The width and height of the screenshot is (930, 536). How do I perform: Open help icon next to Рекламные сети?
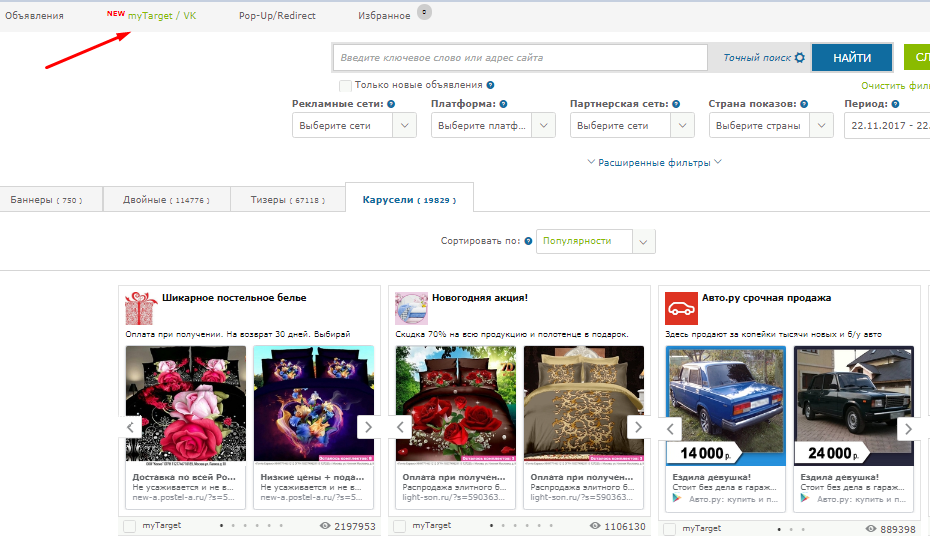(391, 104)
